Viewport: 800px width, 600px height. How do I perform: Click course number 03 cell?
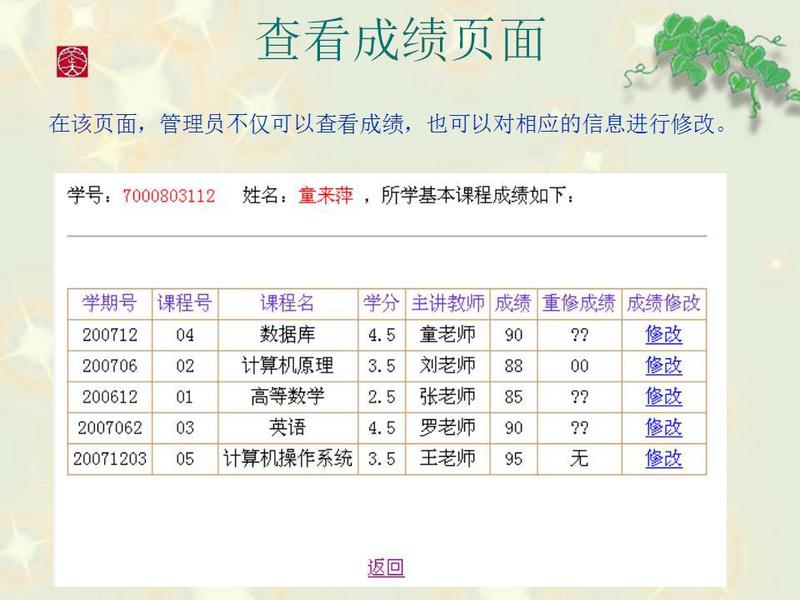[185, 428]
